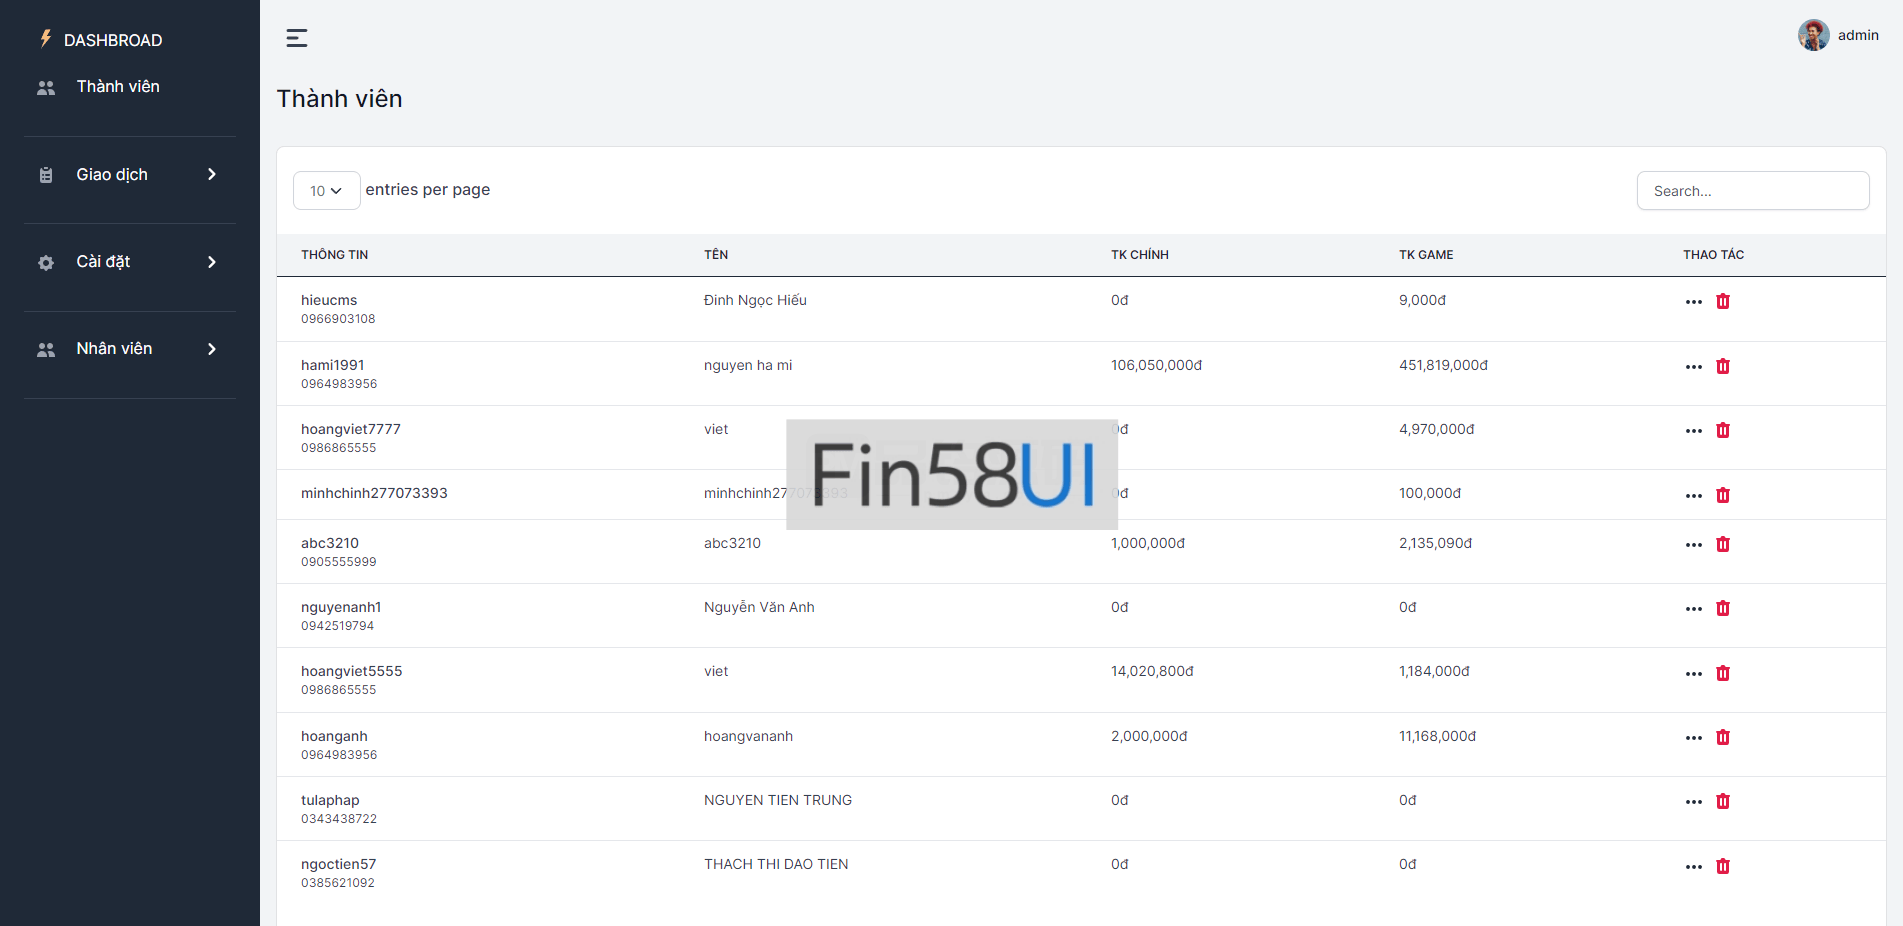Expand the Nhân viên sidebar section

point(130,349)
